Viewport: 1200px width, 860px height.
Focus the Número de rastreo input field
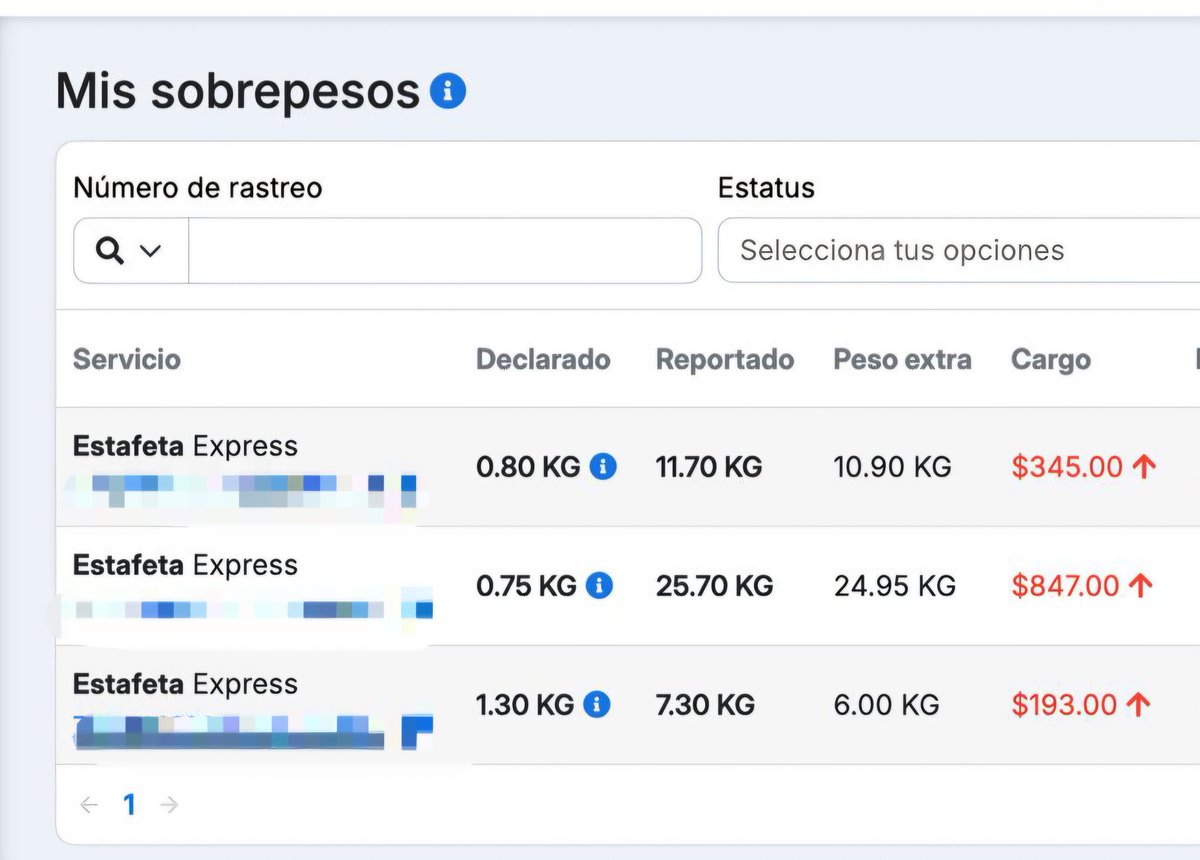point(445,251)
